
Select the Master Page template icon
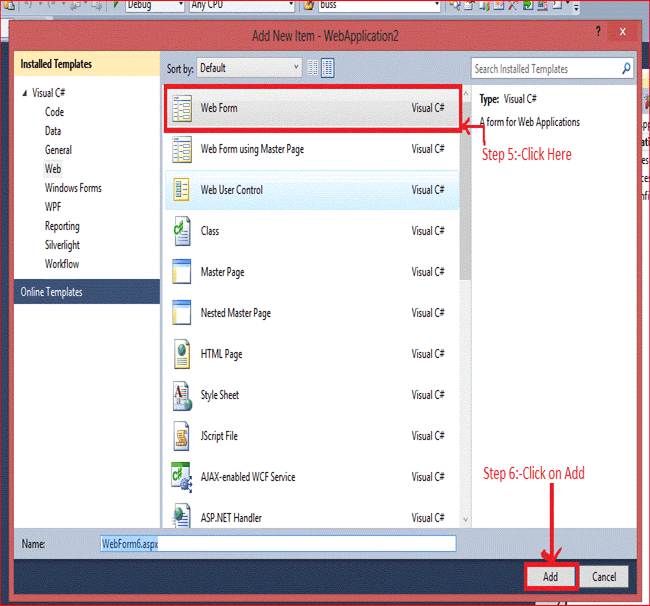tap(182, 271)
